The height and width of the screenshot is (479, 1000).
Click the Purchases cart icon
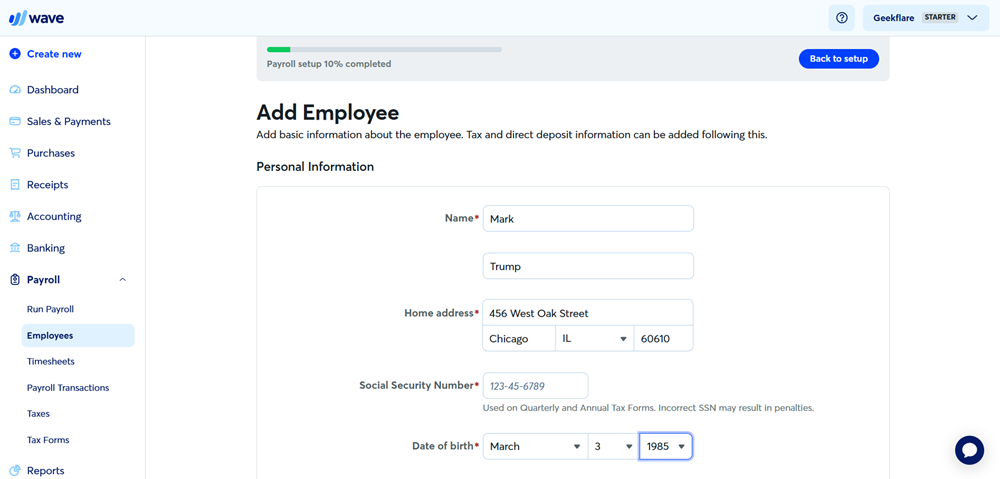pyautogui.click(x=15, y=153)
